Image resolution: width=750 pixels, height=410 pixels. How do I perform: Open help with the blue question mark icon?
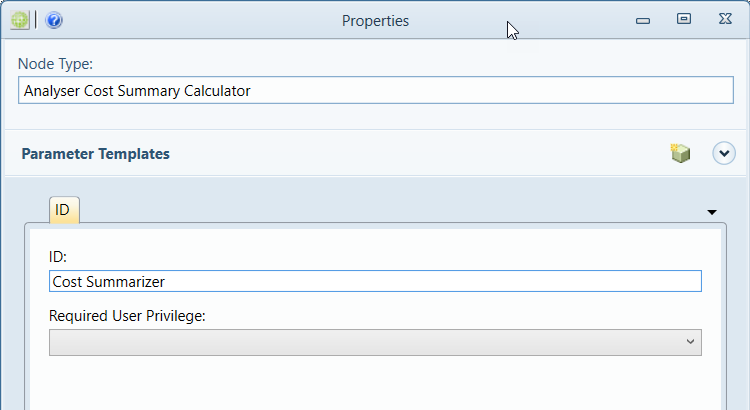[x=54, y=21]
